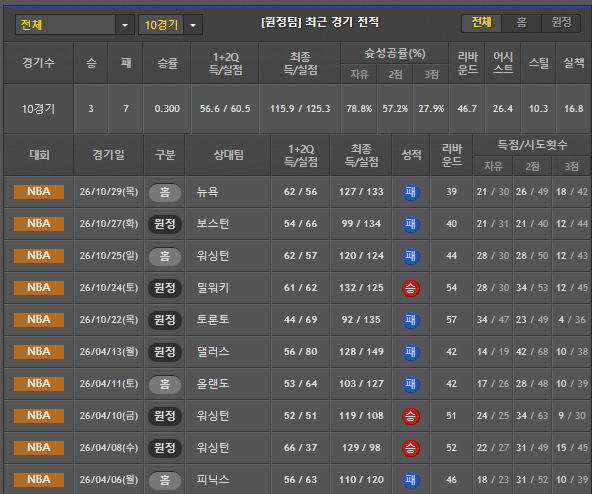The height and width of the screenshot is (494, 592).
Task: Click the arrow beside the 전체 combo box
Action: tap(125, 25)
